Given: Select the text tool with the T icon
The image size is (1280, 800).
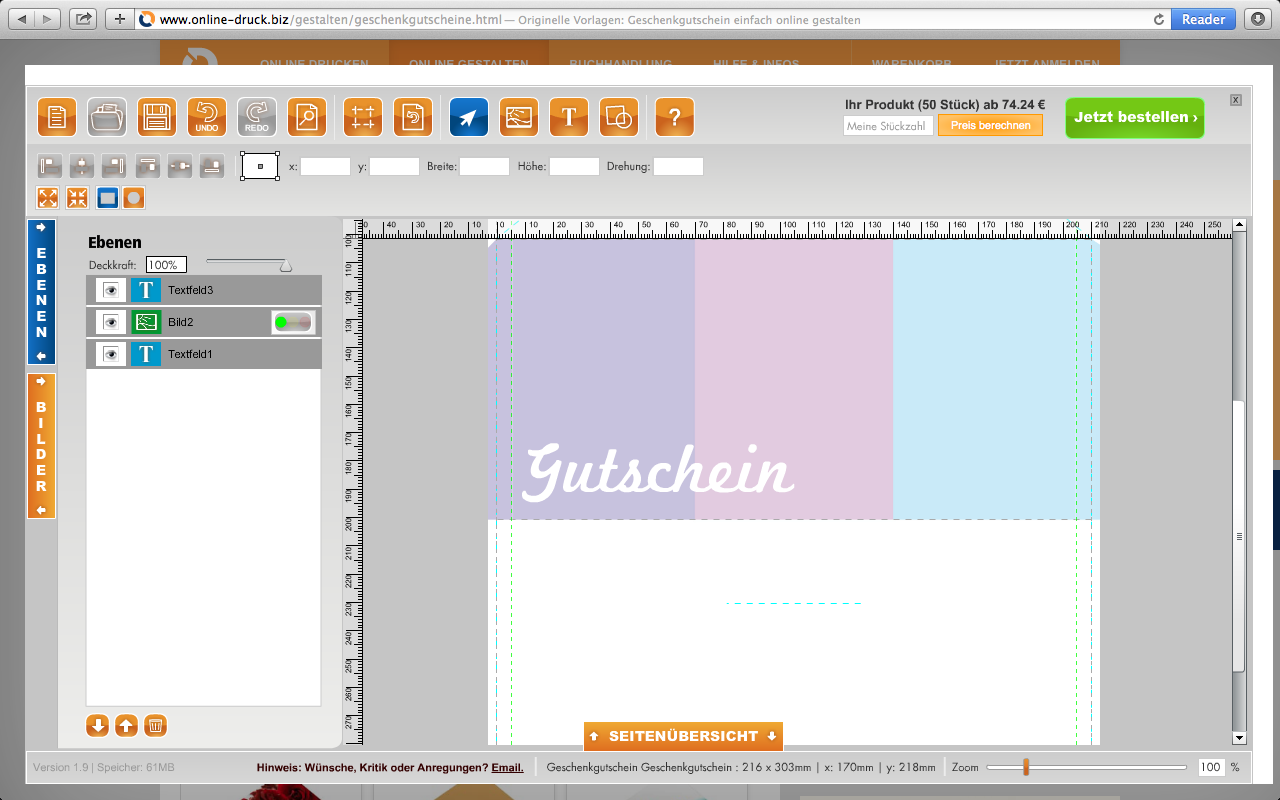Looking at the screenshot, I should tap(569, 117).
